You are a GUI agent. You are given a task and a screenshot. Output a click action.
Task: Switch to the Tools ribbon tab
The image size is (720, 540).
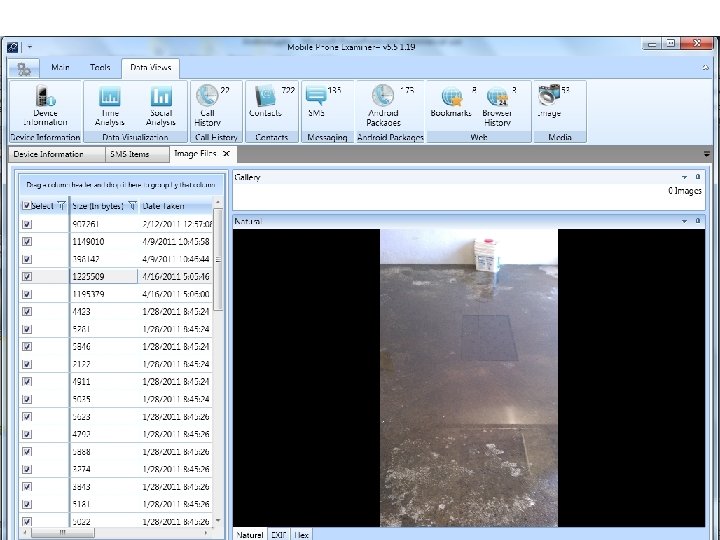pyautogui.click(x=100, y=68)
